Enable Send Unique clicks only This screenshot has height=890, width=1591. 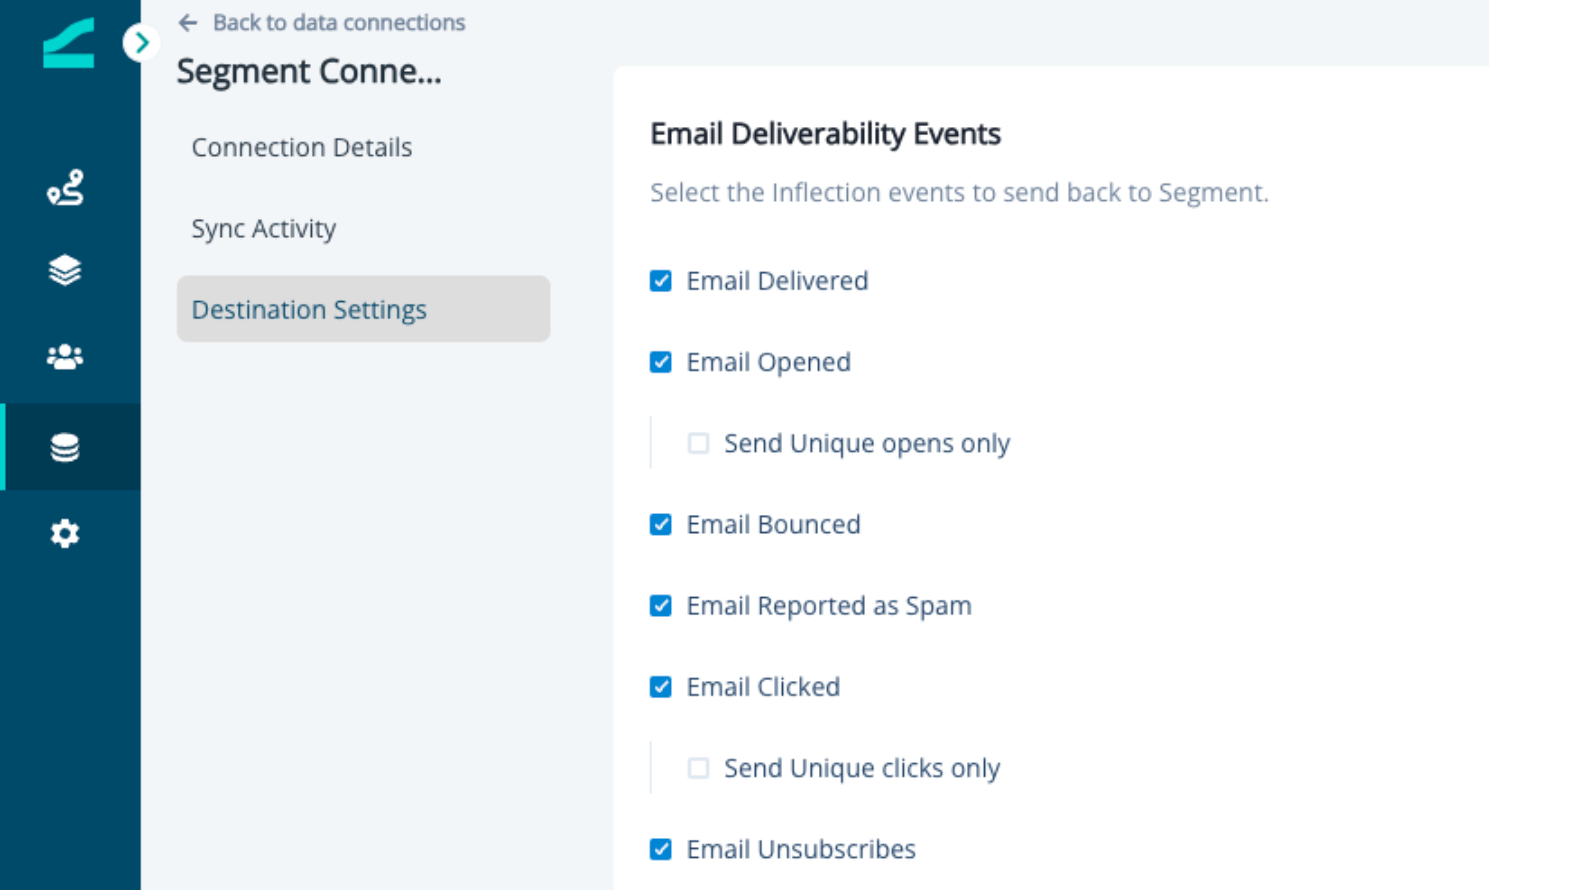pos(699,768)
